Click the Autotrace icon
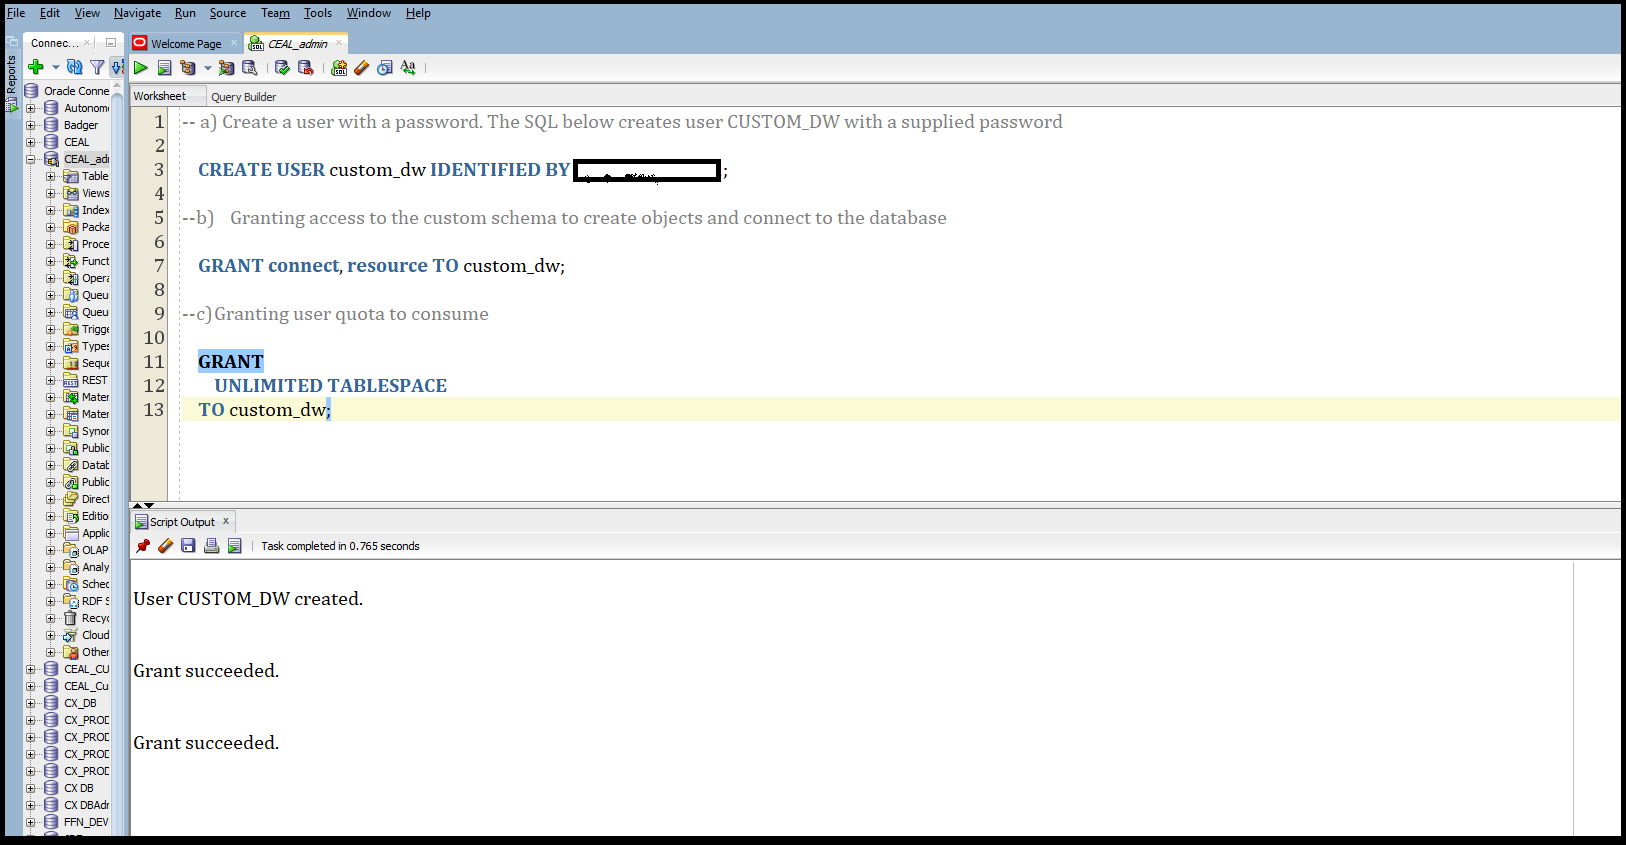This screenshot has height=845, width=1626. tap(227, 68)
